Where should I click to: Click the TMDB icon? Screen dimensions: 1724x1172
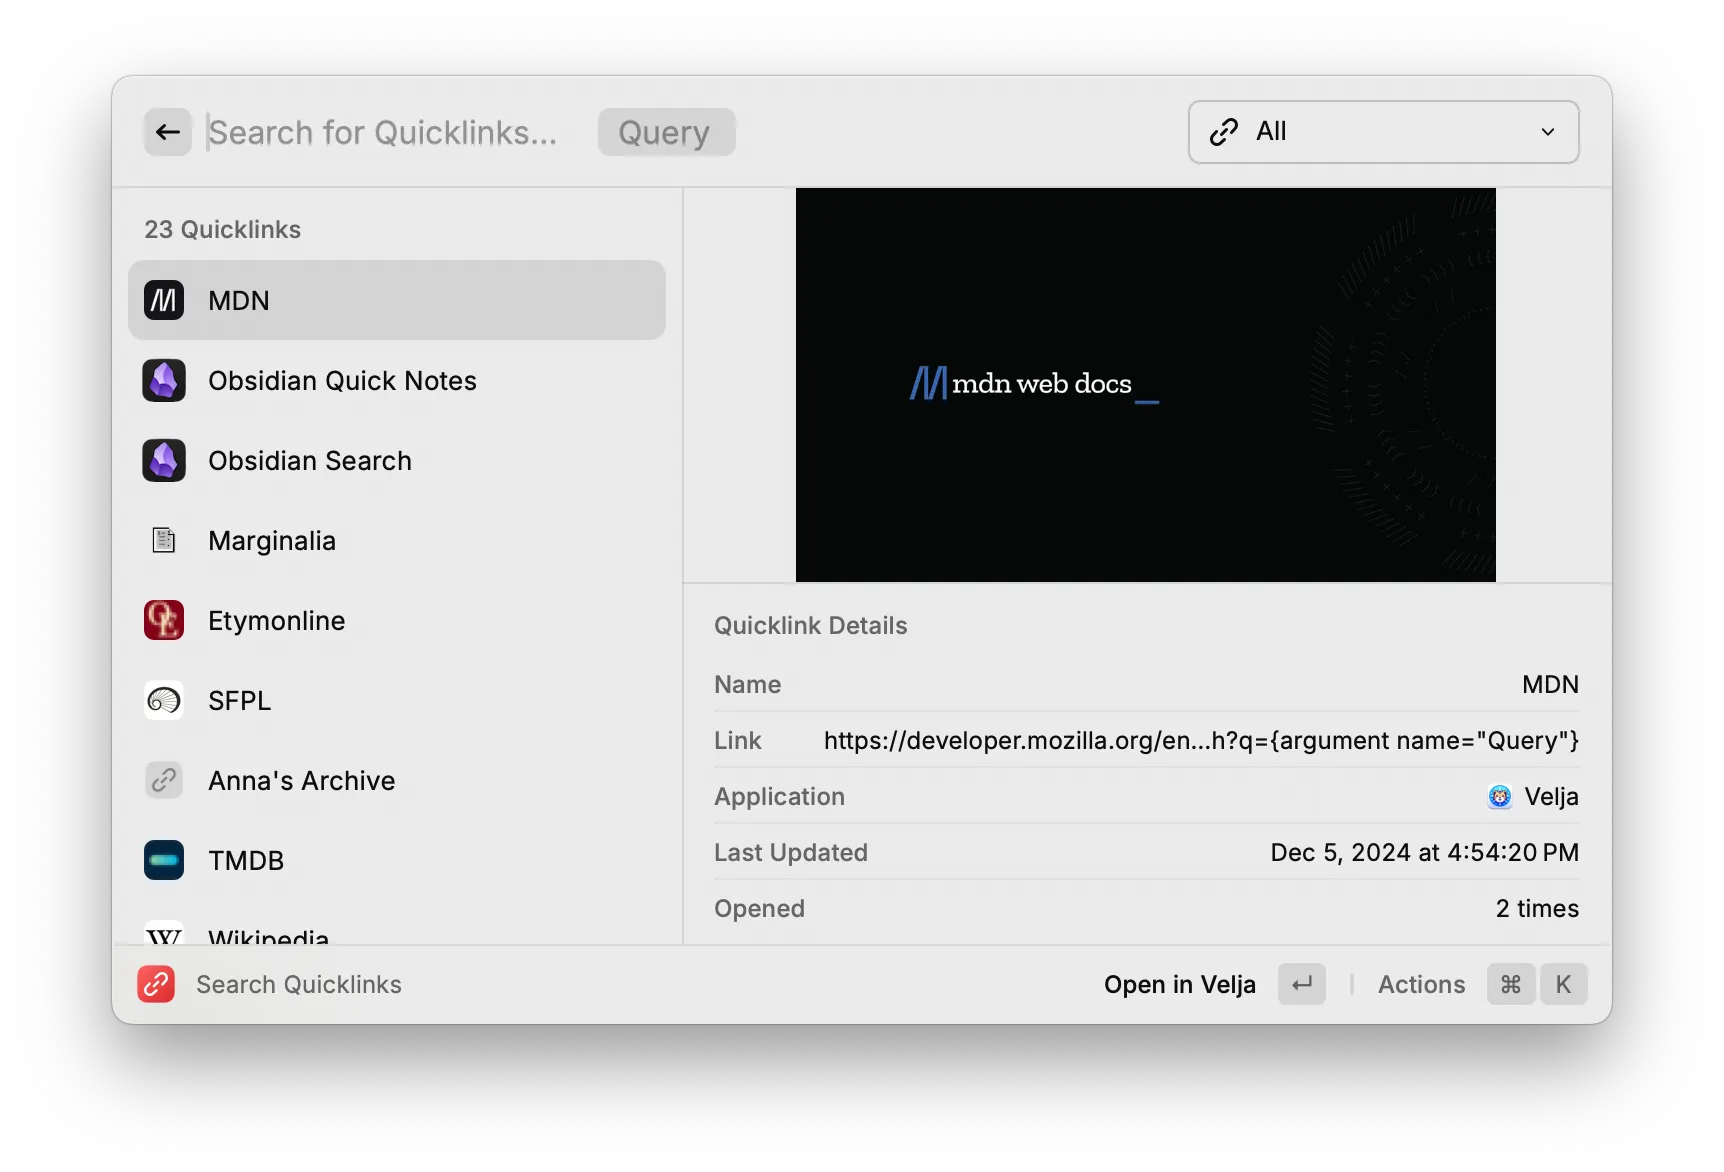[164, 860]
